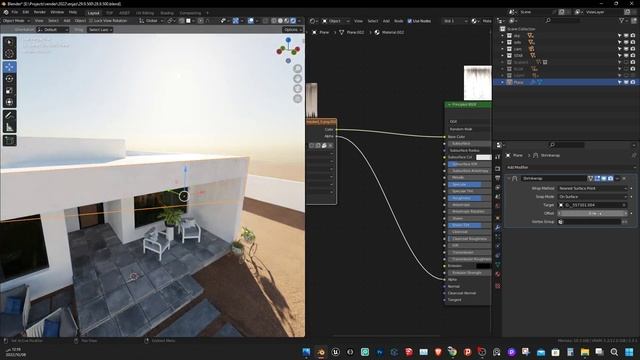Activate the Rotate tool
The image size is (640, 360).
[x=9, y=79]
